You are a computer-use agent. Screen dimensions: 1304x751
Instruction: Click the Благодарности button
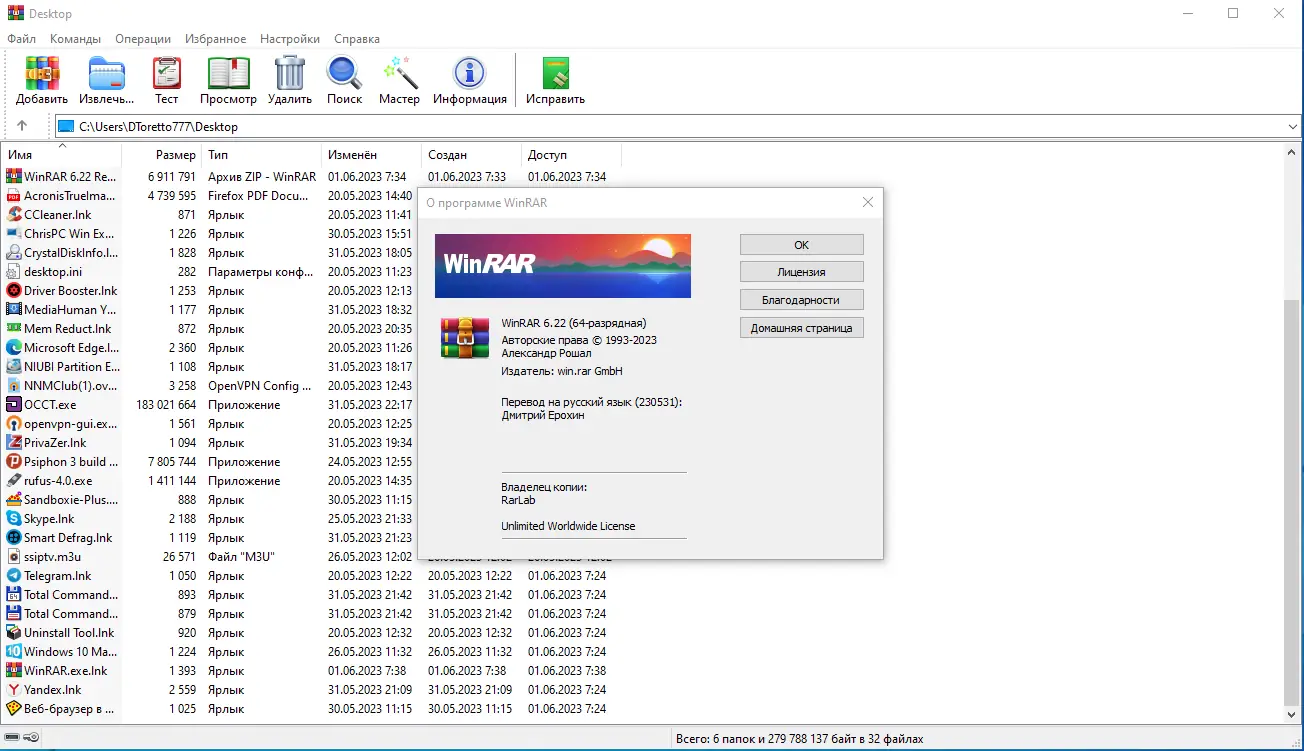click(x=801, y=300)
